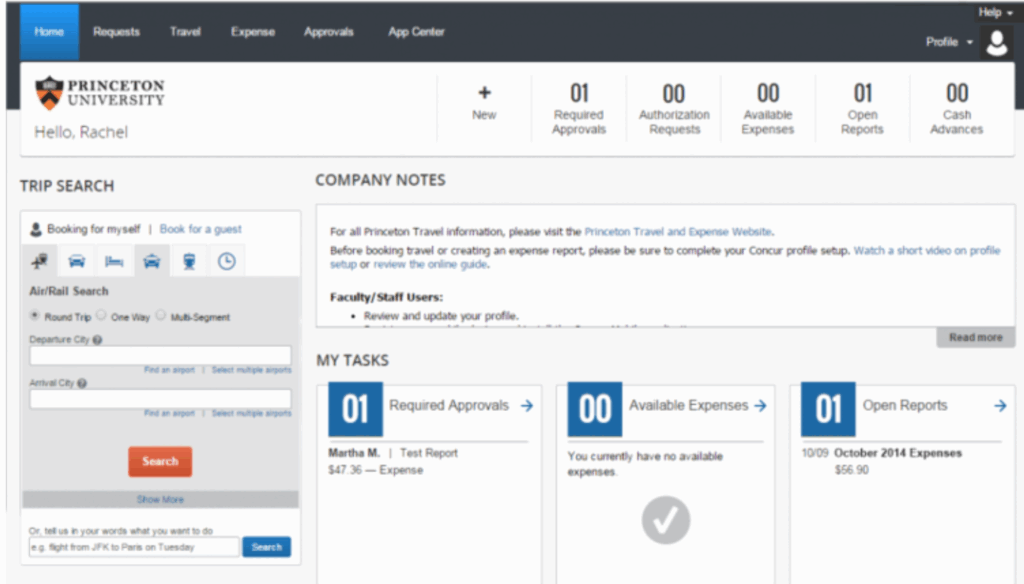
Task: Open the Profile dropdown menu
Action: pyautogui.click(x=949, y=42)
